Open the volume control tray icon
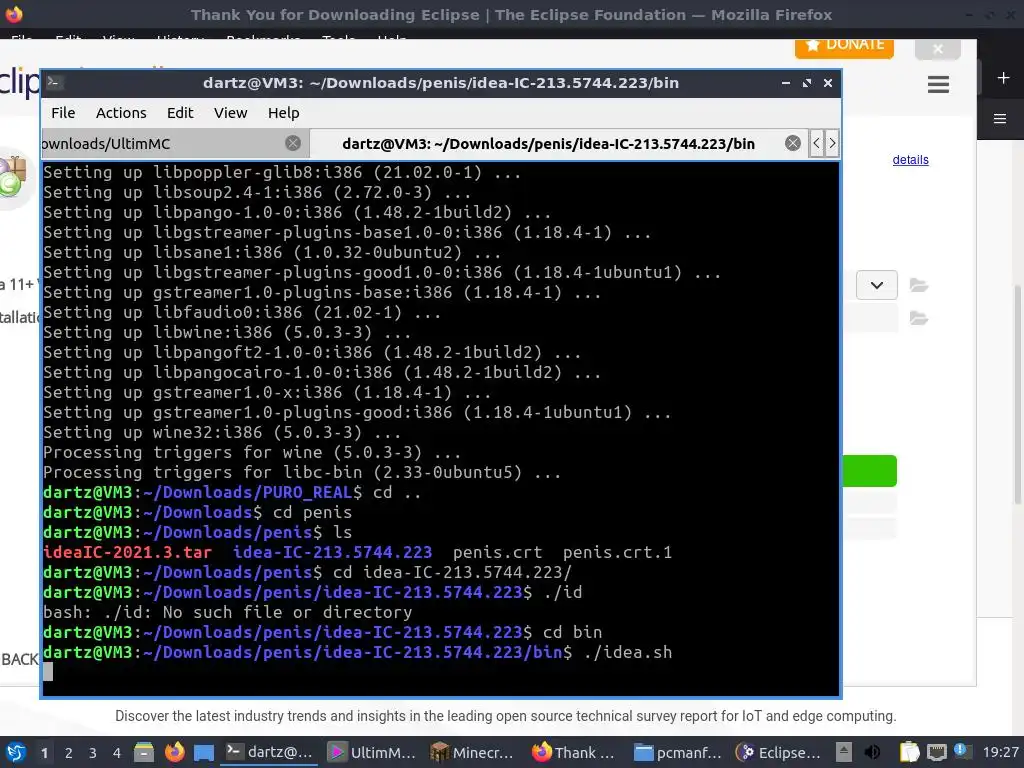The image size is (1024, 768). 872,752
